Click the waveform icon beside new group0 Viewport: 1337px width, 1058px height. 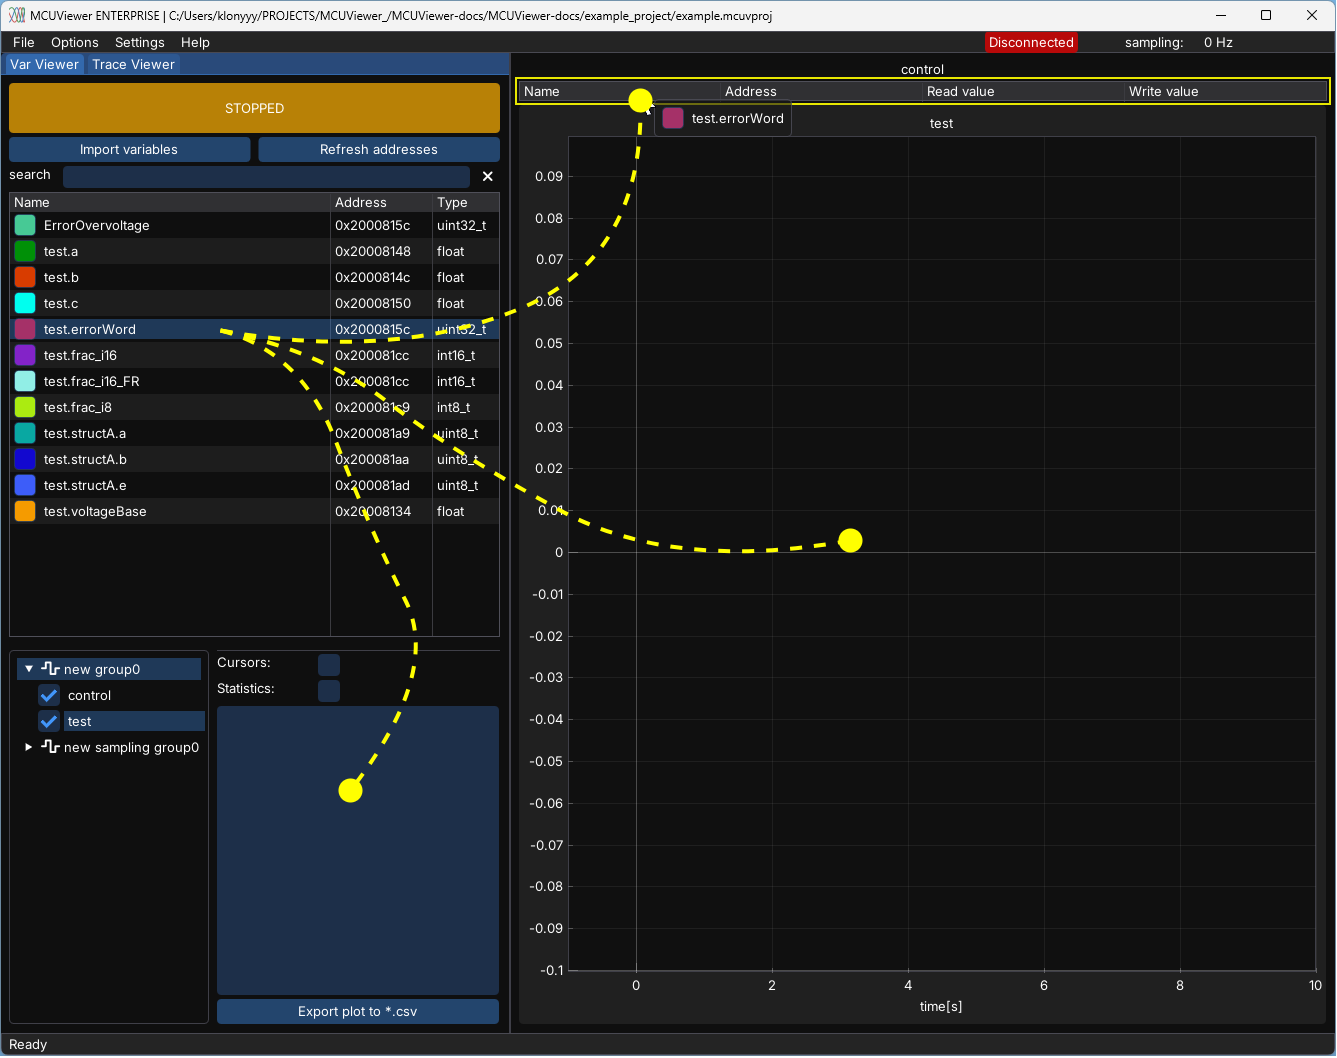tap(51, 669)
